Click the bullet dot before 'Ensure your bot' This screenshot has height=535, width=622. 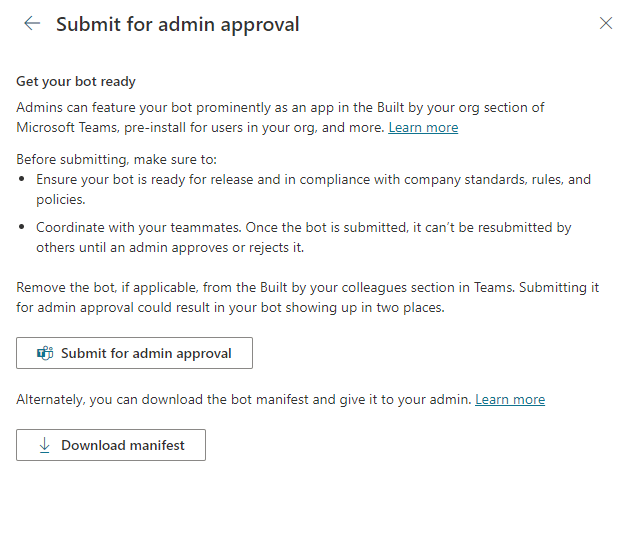(24, 180)
